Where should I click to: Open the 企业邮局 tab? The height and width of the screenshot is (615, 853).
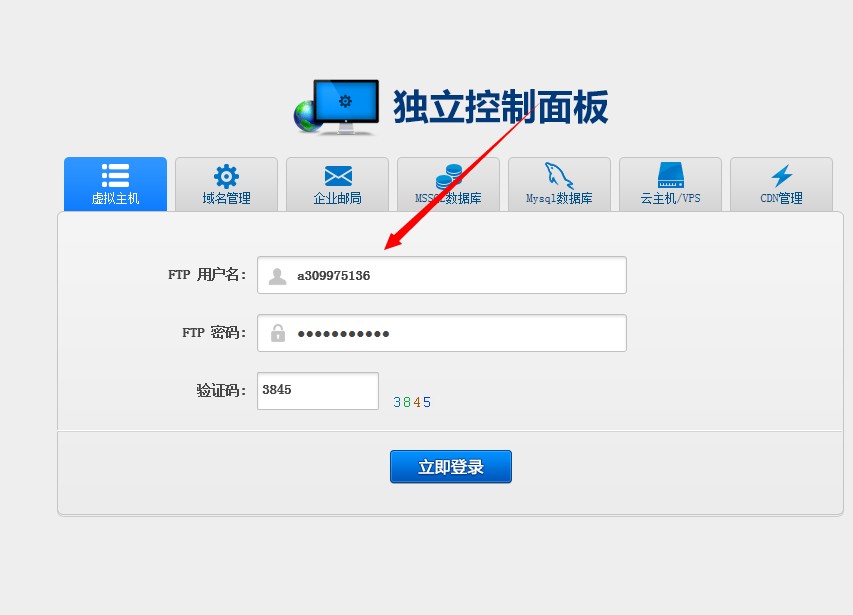click(x=337, y=184)
